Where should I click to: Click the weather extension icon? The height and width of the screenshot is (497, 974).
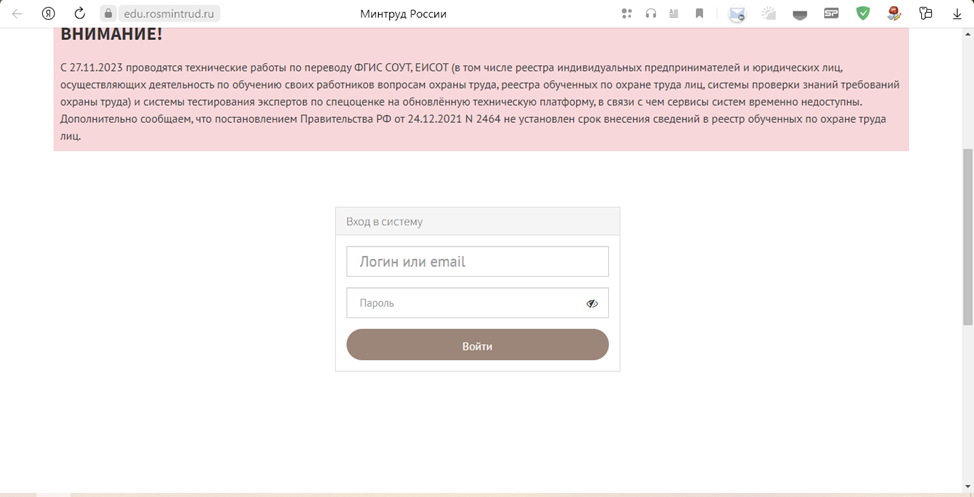click(x=769, y=14)
